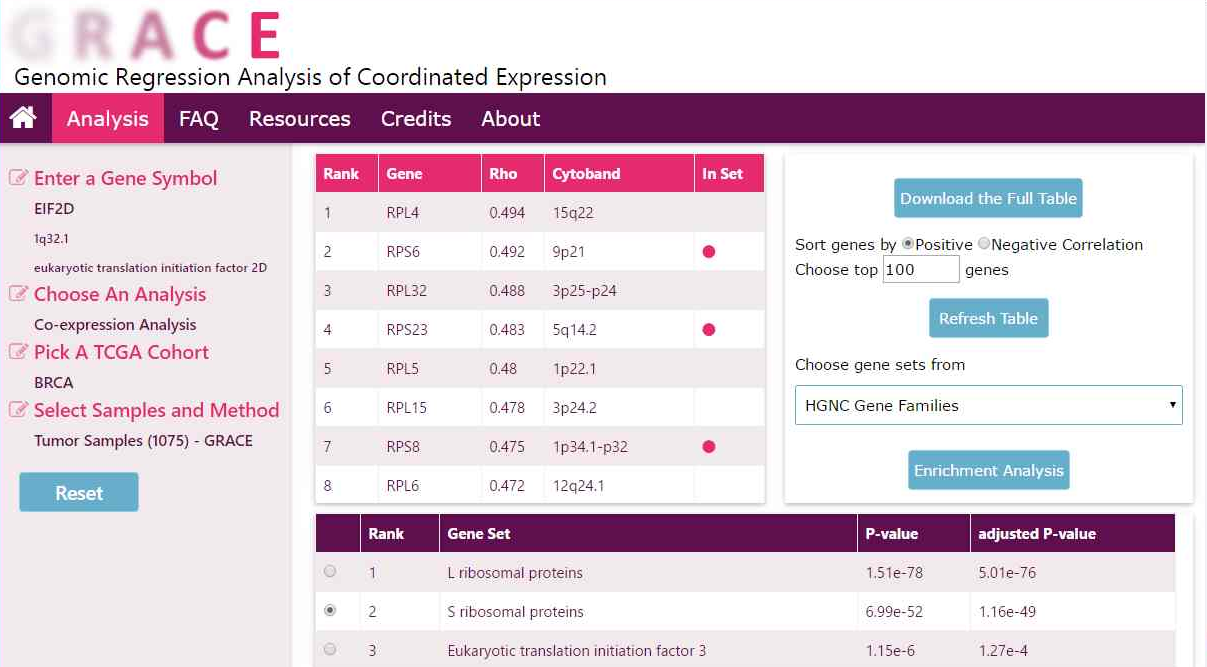Click edit icon beside Pick A TCGA Cohort
Image resolution: width=1207 pixels, height=667 pixels.
pyautogui.click(x=18, y=352)
